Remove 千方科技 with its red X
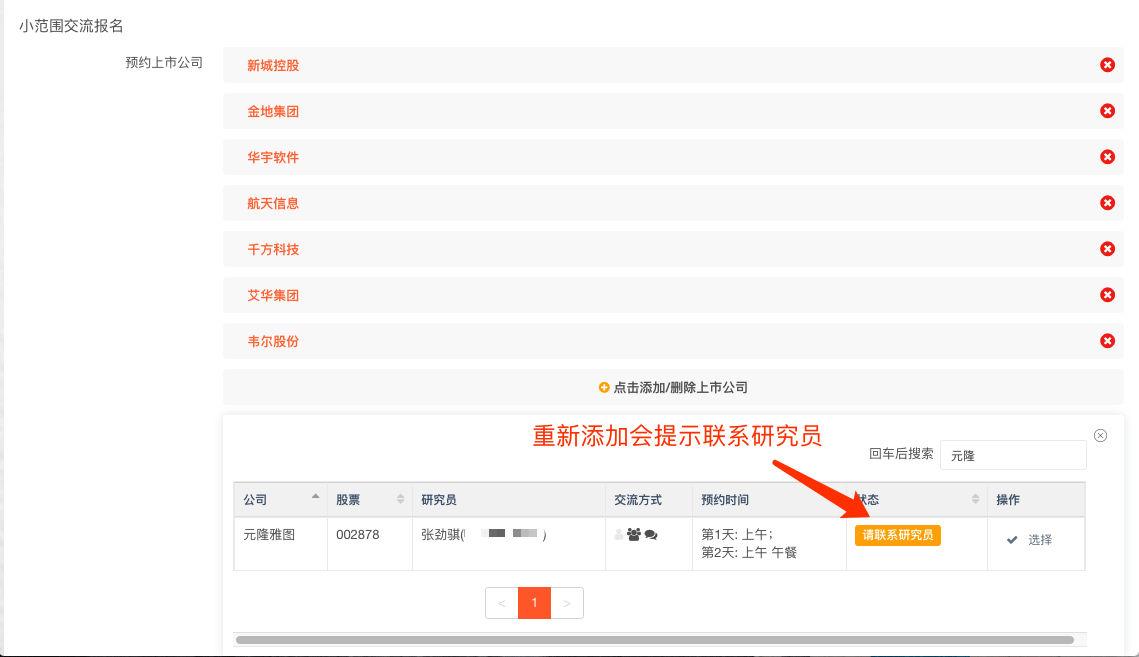The width and height of the screenshot is (1139, 657). [x=1107, y=249]
